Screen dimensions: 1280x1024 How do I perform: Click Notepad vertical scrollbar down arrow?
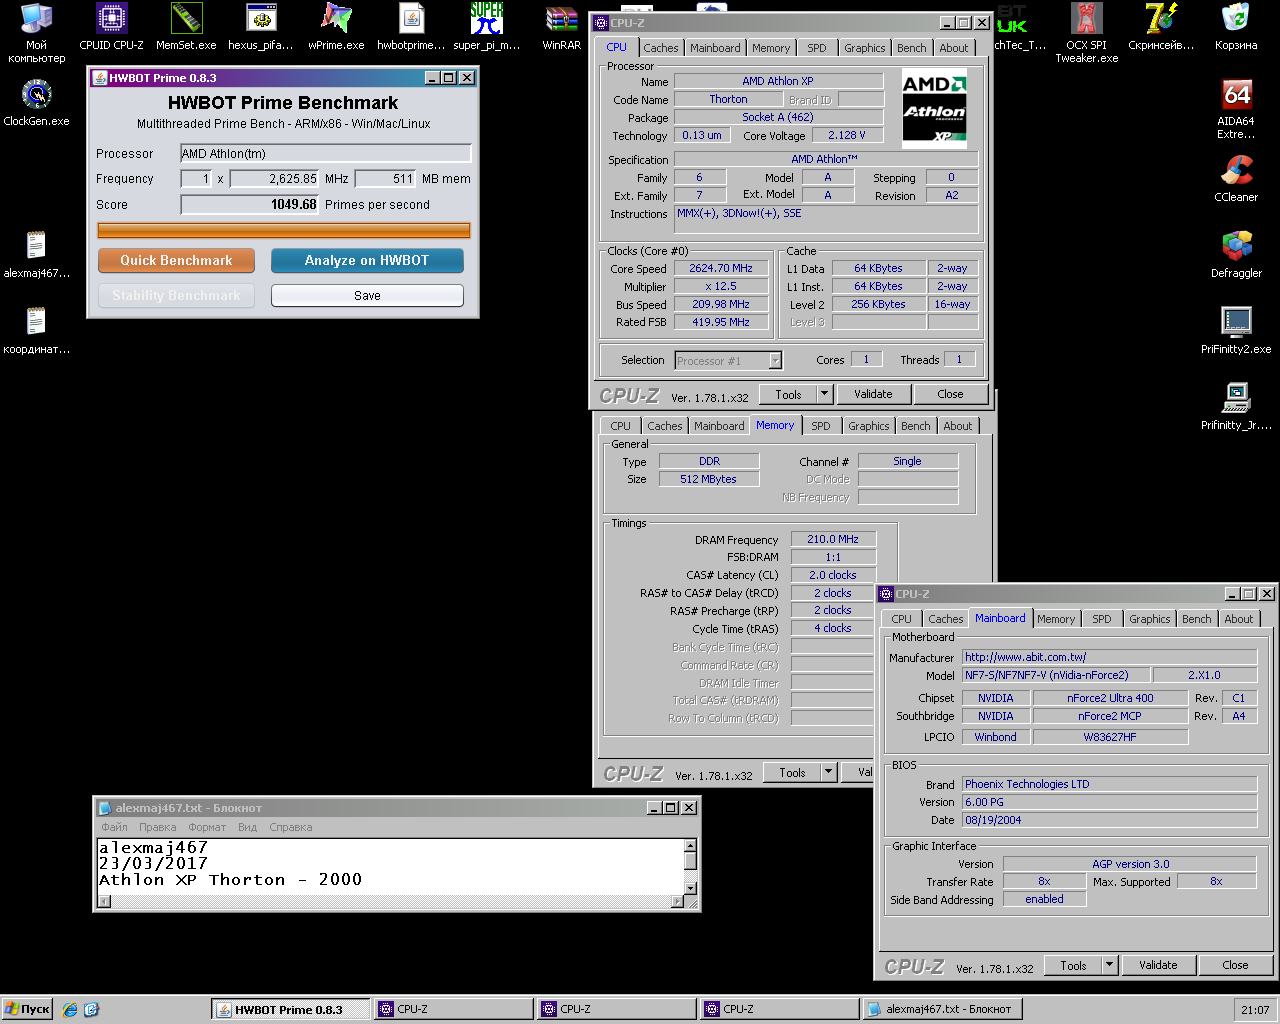click(x=690, y=888)
